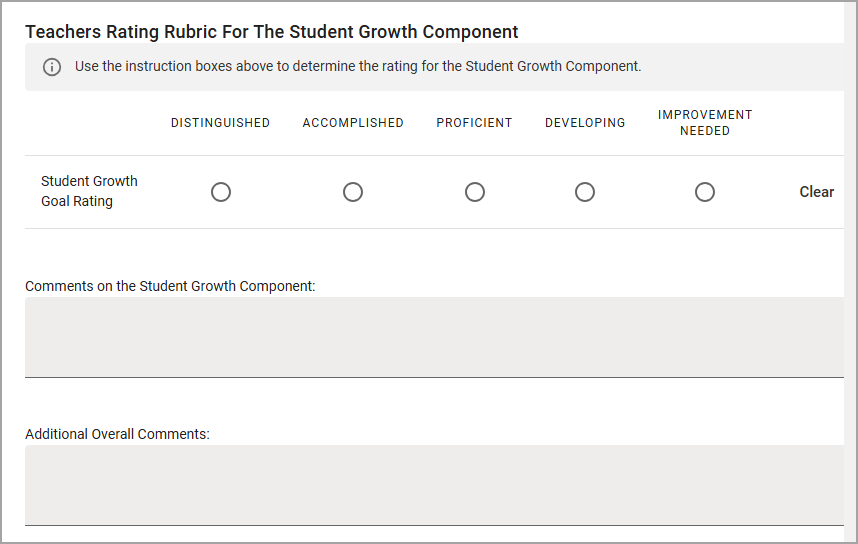The height and width of the screenshot is (544, 858).
Task: Choose the Accomplished rating radio button
Action: click(x=353, y=192)
